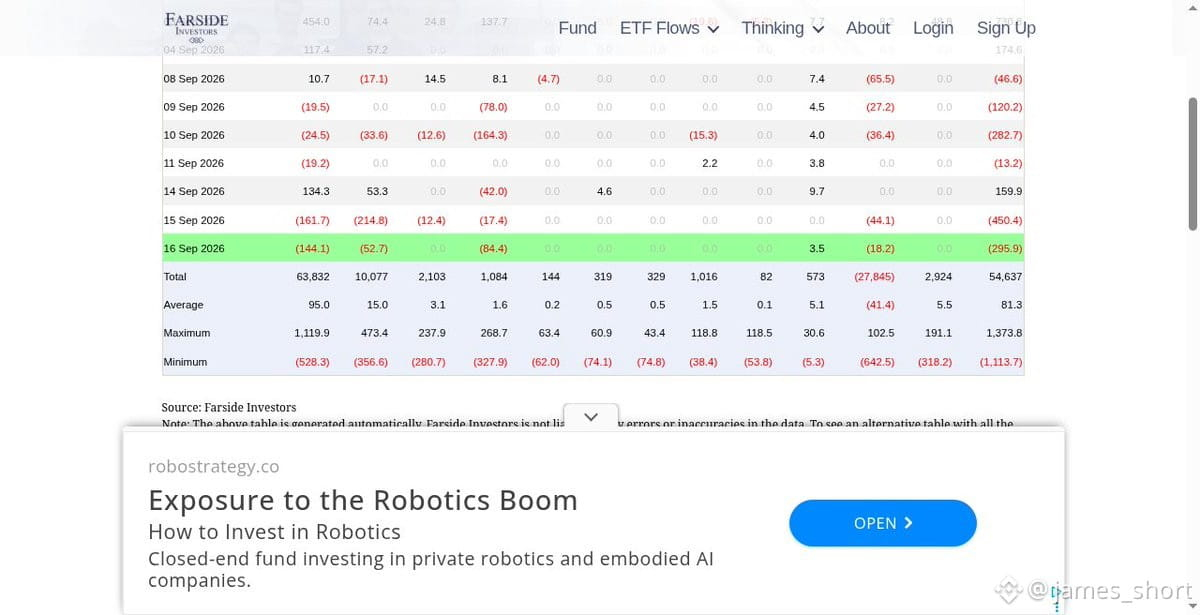Click the 'Source: Farside Investors' text

click(229, 407)
